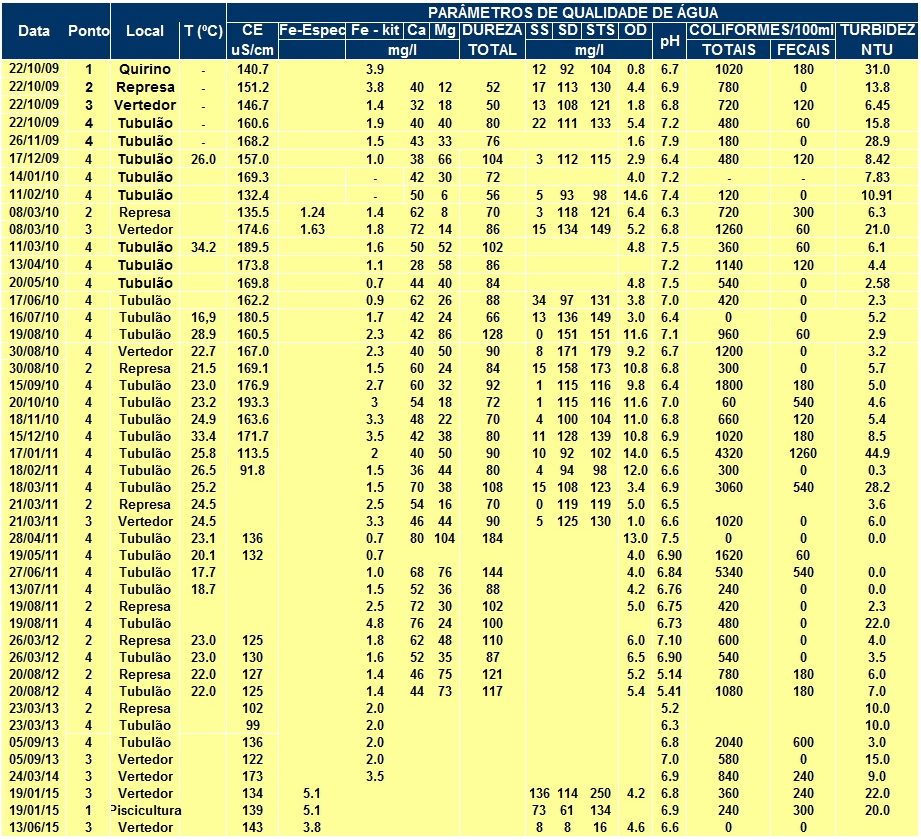The height and width of the screenshot is (840, 921).
Task: Click the date cell 26/11/09
Action: click(x=34, y=141)
